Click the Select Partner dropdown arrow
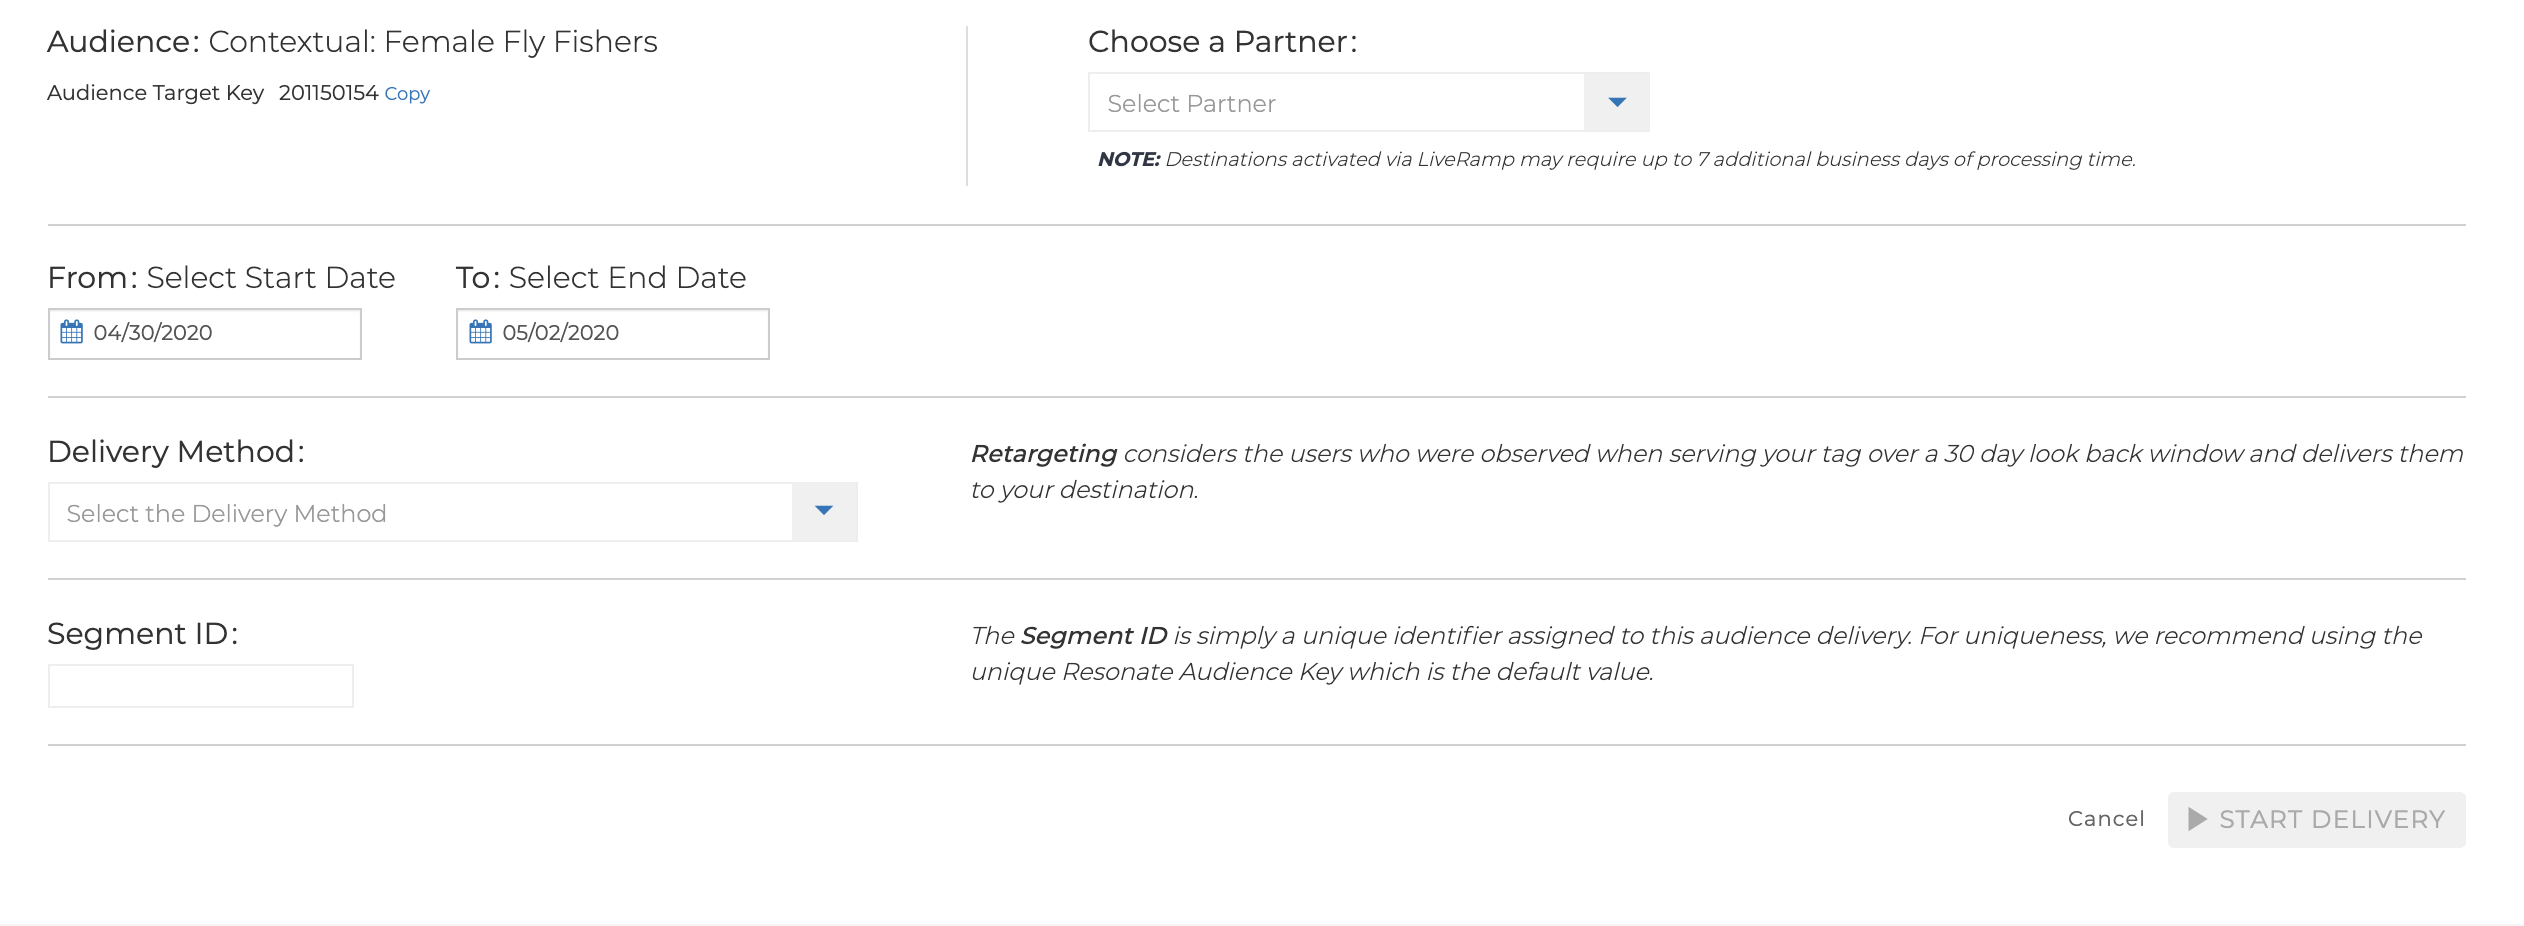The width and height of the screenshot is (2524, 926). (1617, 102)
